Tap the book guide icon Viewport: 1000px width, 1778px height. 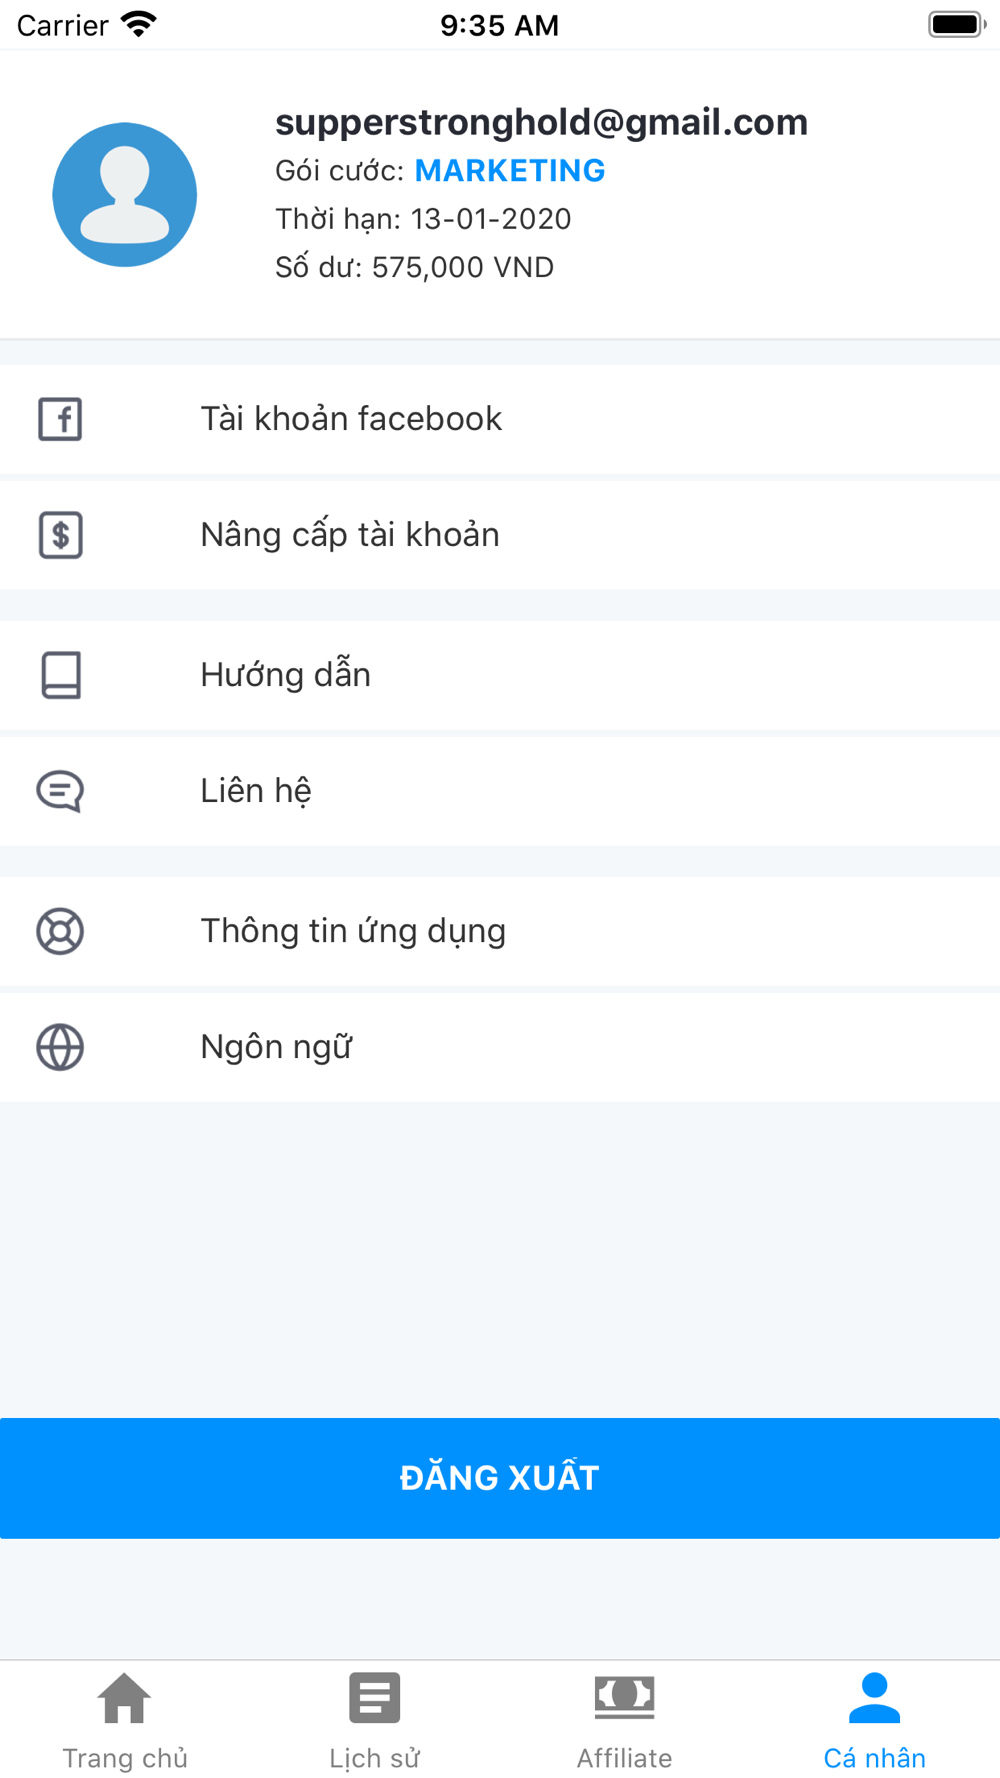(60, 675)
